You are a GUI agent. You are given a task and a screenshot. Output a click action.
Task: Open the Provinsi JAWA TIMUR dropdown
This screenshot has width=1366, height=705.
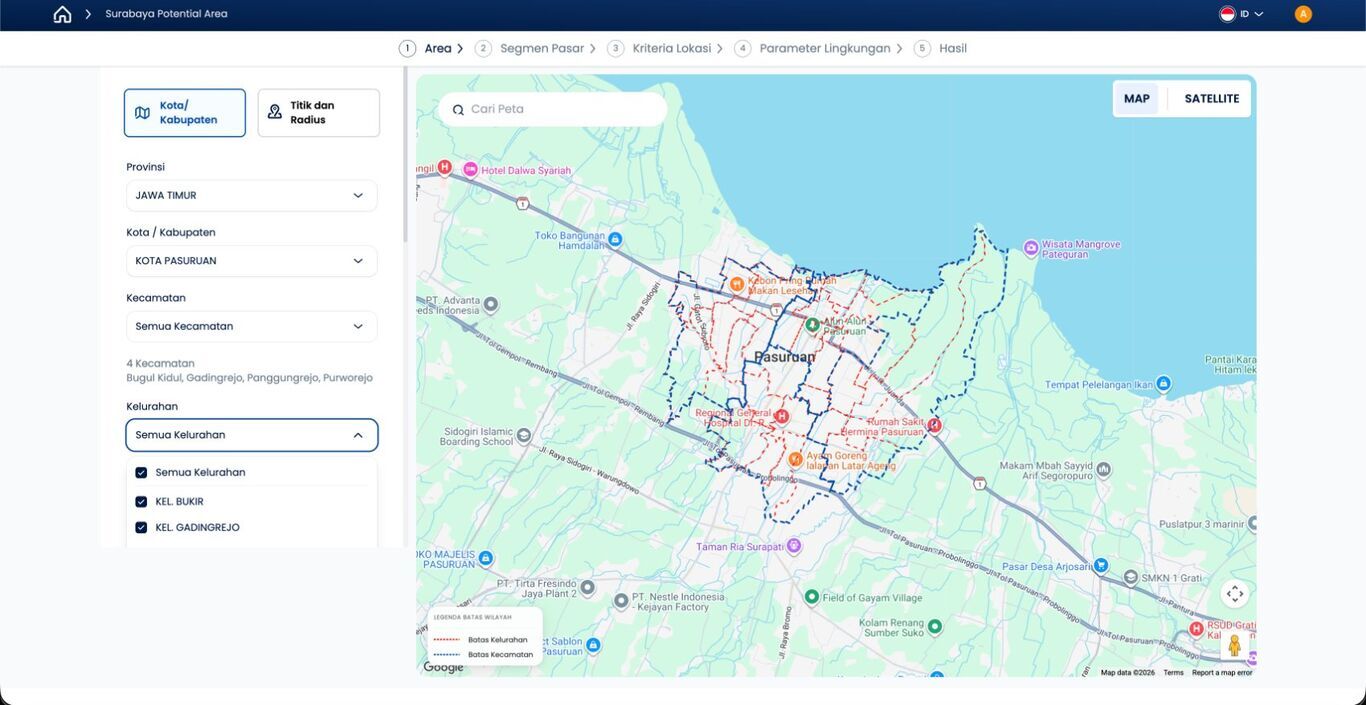click(x=252, y=196)
